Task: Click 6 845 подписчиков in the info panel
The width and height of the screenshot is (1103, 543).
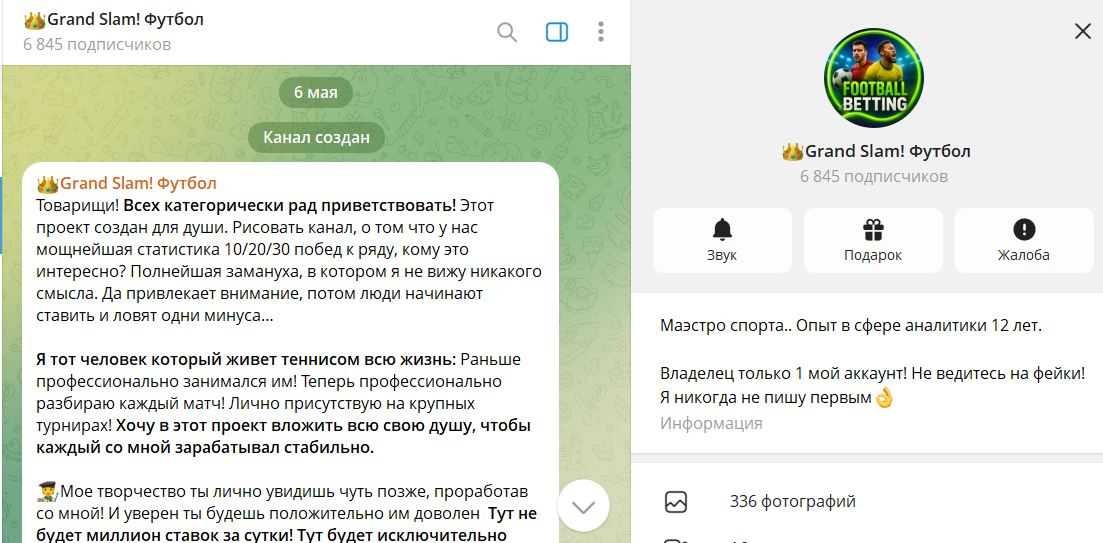Action: pos(874,177)
